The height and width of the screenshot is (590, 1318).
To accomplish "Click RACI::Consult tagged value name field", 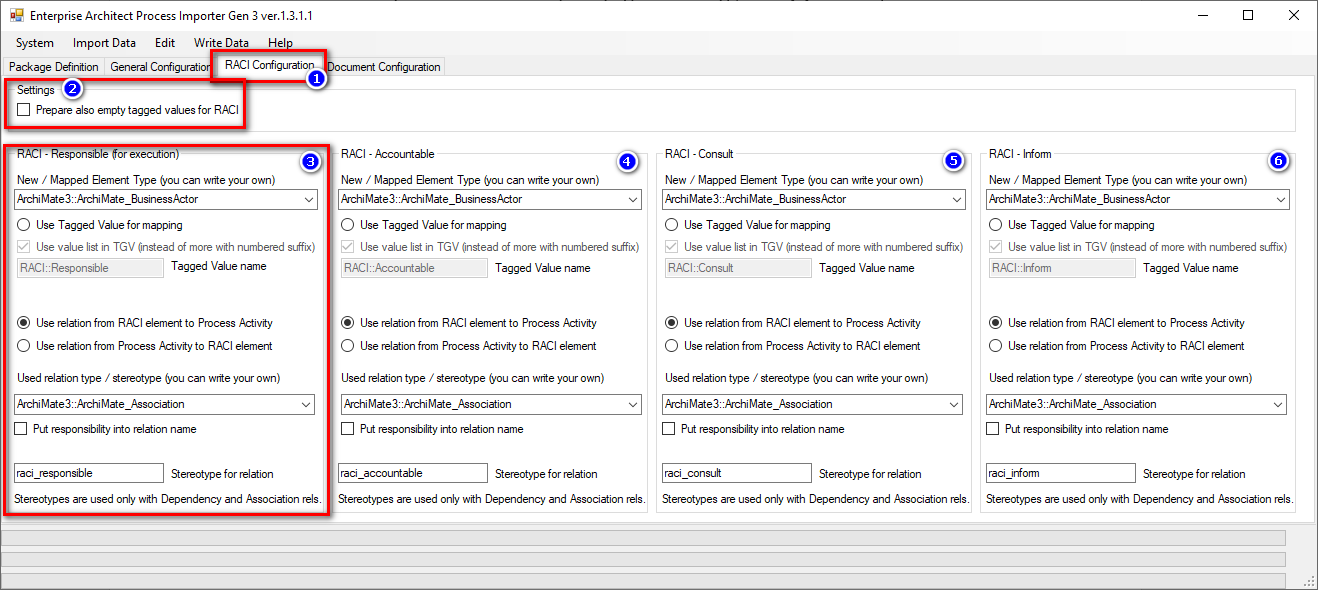I will (738, 268).
